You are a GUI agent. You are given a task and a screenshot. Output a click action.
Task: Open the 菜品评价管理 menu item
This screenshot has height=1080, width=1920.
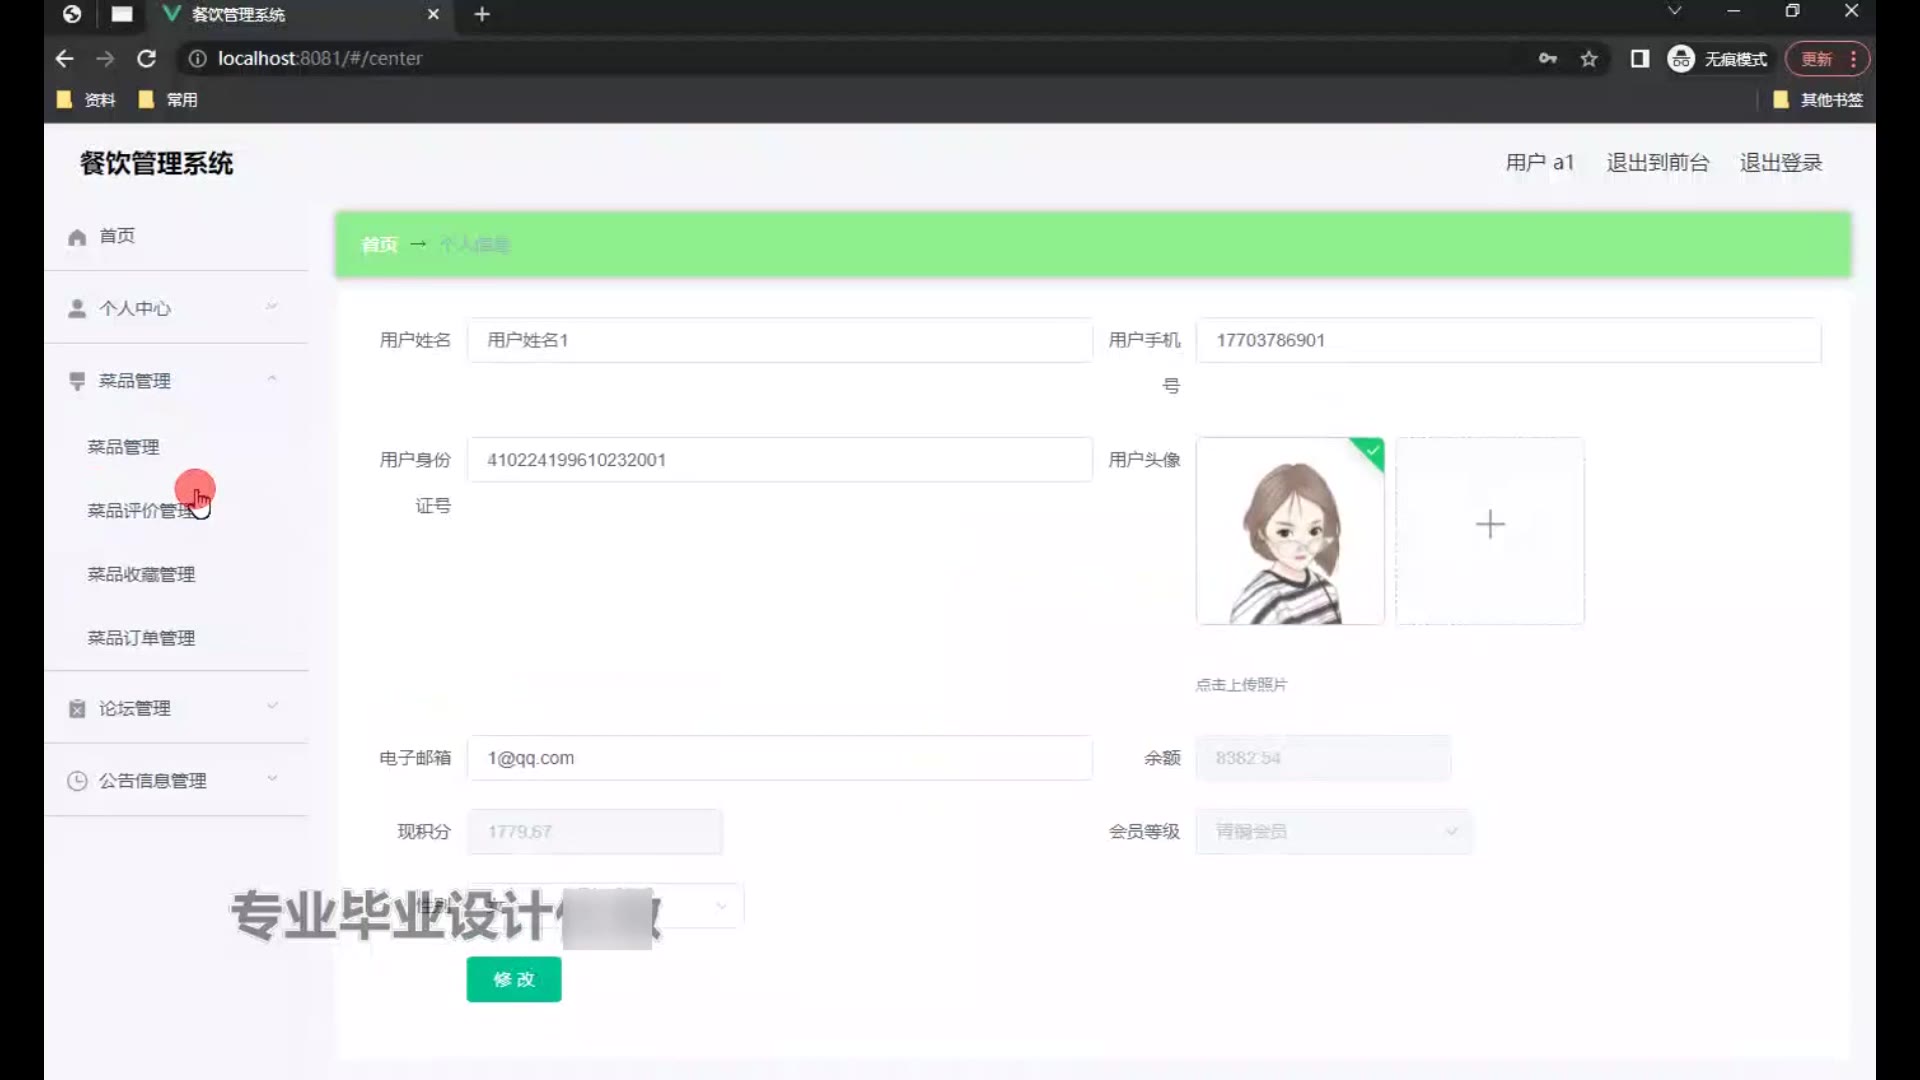[x=140, y=511]
